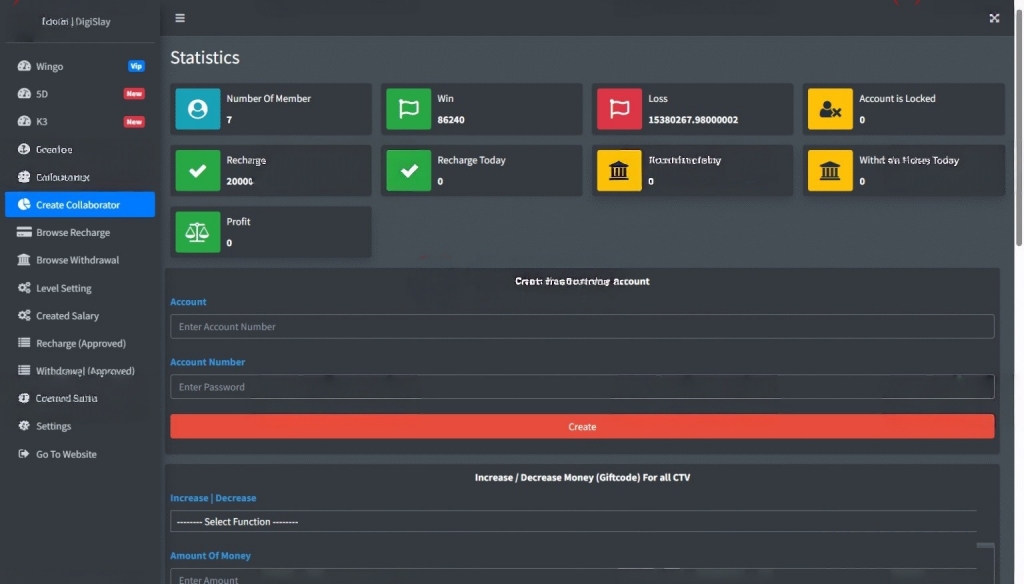Screen dimensions: 1024x584
Task: Click the green Win flag icon
Action: click(408, 108)
